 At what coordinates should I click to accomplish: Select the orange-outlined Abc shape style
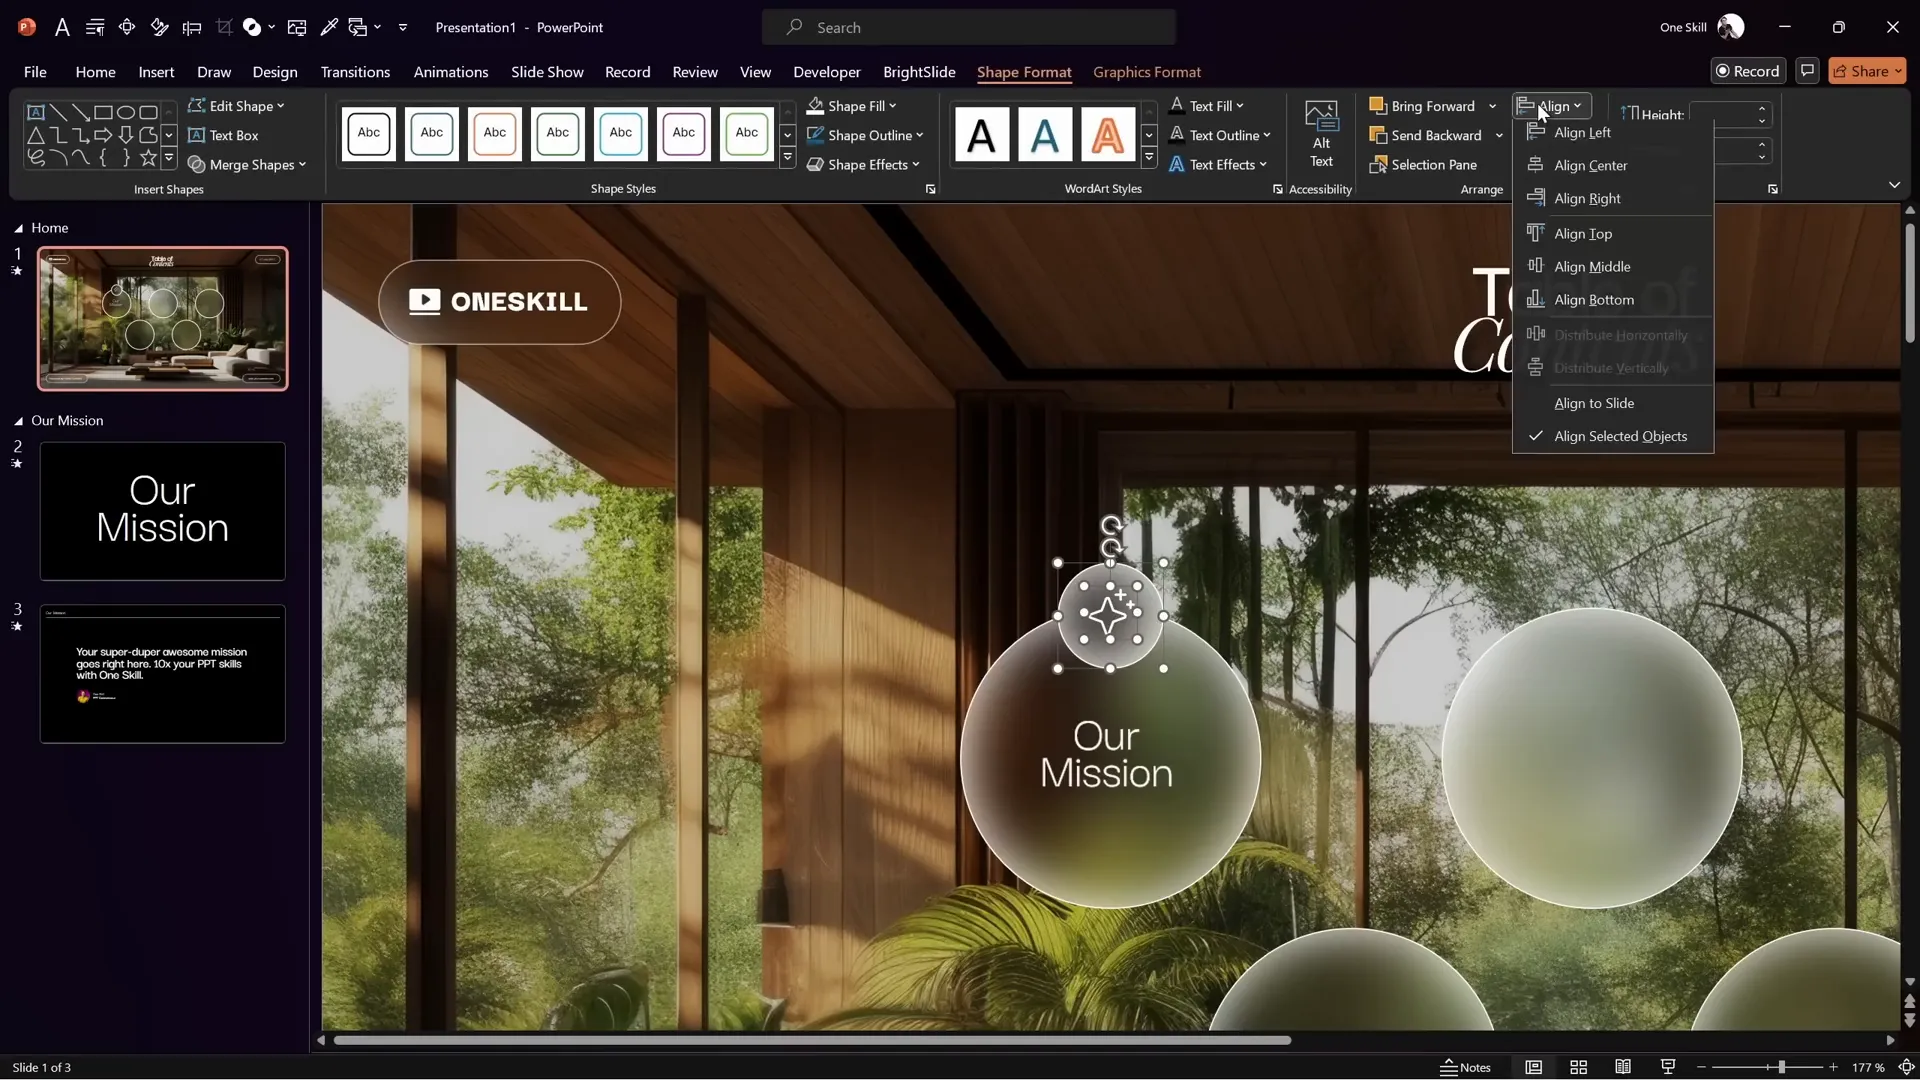495,133
